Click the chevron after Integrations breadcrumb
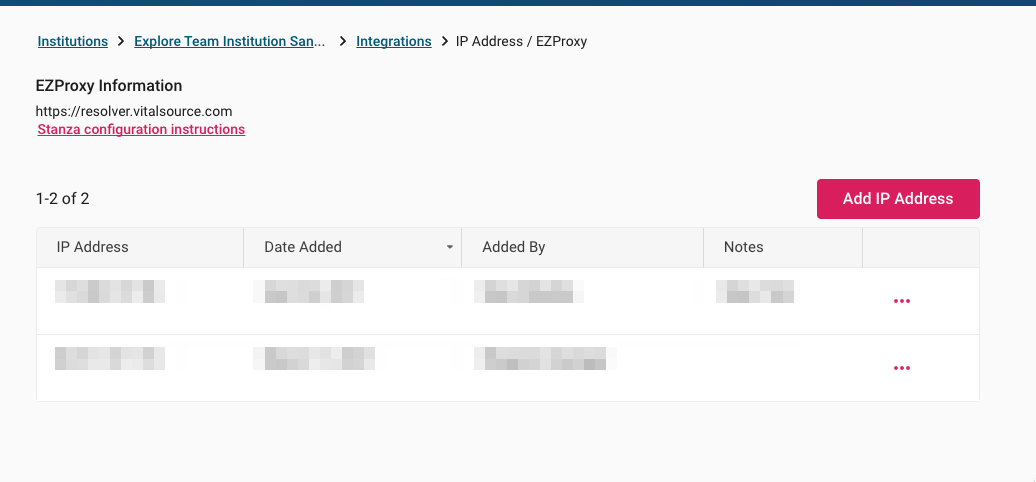Viewport: 1036px width, 482px height. click(x=444, y=41)
